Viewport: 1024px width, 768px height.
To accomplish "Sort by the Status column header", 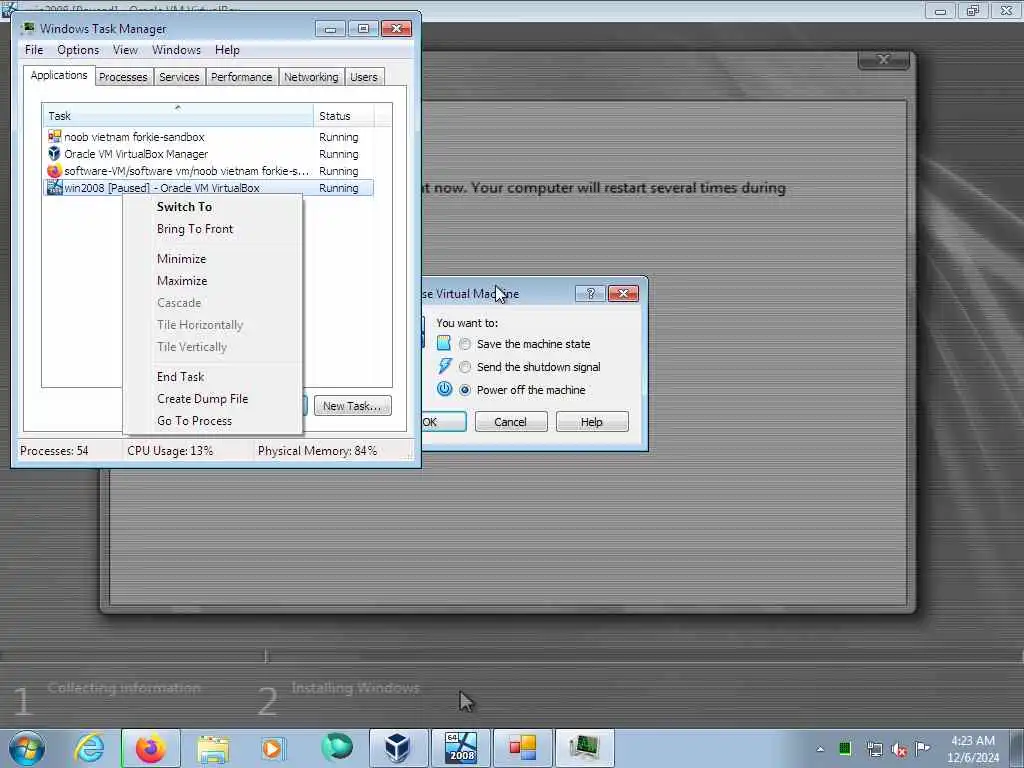I will [x=344, y=115].
